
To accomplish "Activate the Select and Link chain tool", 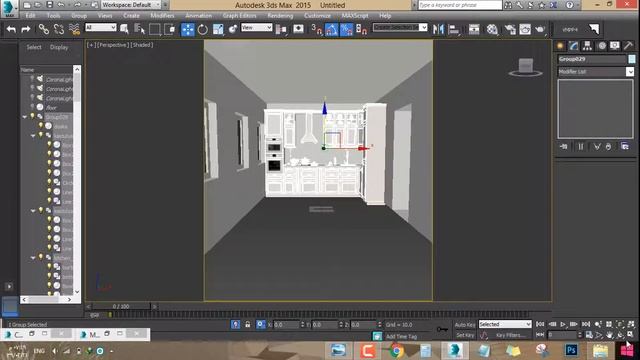I will [x=44, y=29].
